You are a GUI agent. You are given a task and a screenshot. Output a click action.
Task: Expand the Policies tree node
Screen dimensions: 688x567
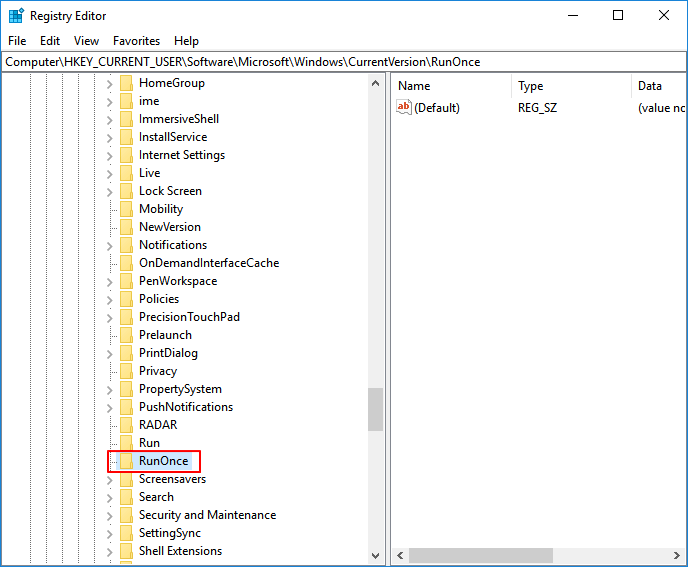point(110,299)
